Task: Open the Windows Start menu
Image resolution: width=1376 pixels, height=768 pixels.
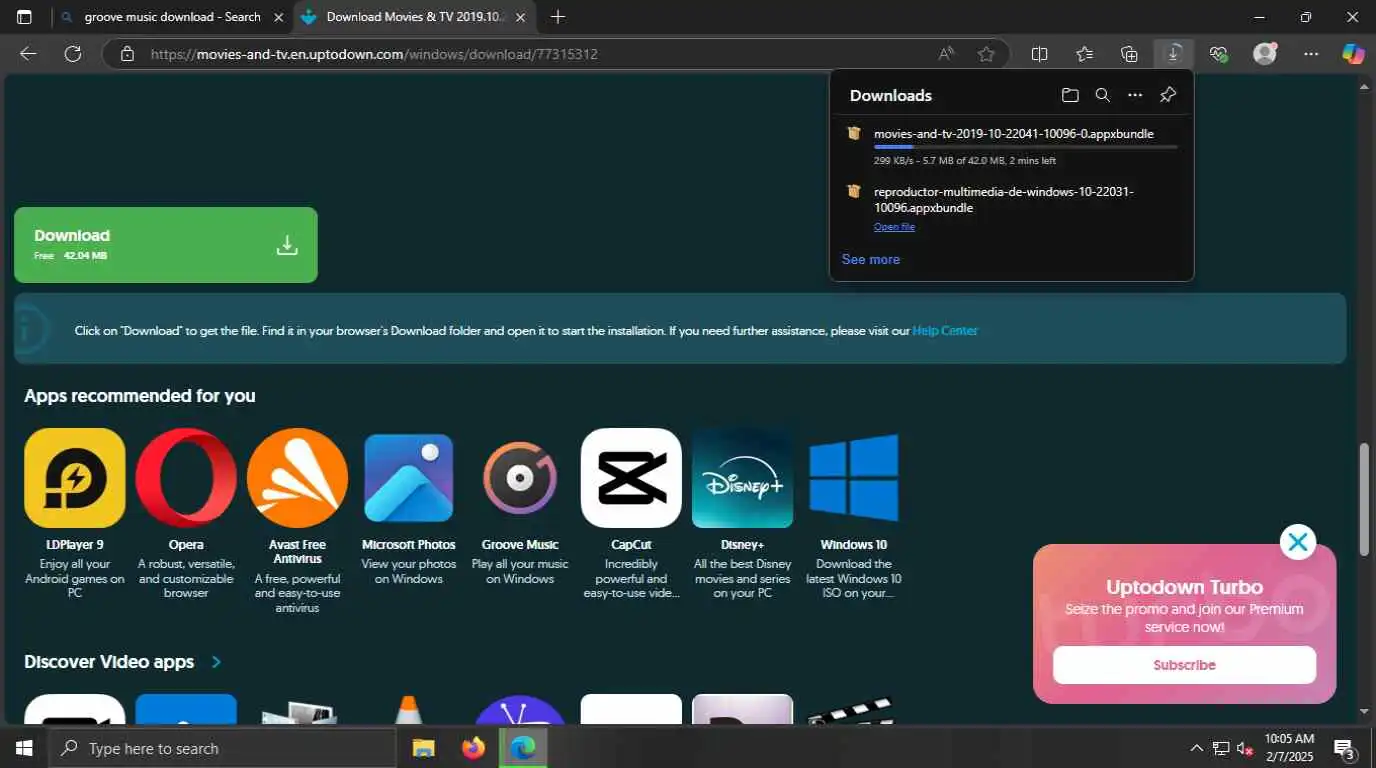Action: coord(24,748)
